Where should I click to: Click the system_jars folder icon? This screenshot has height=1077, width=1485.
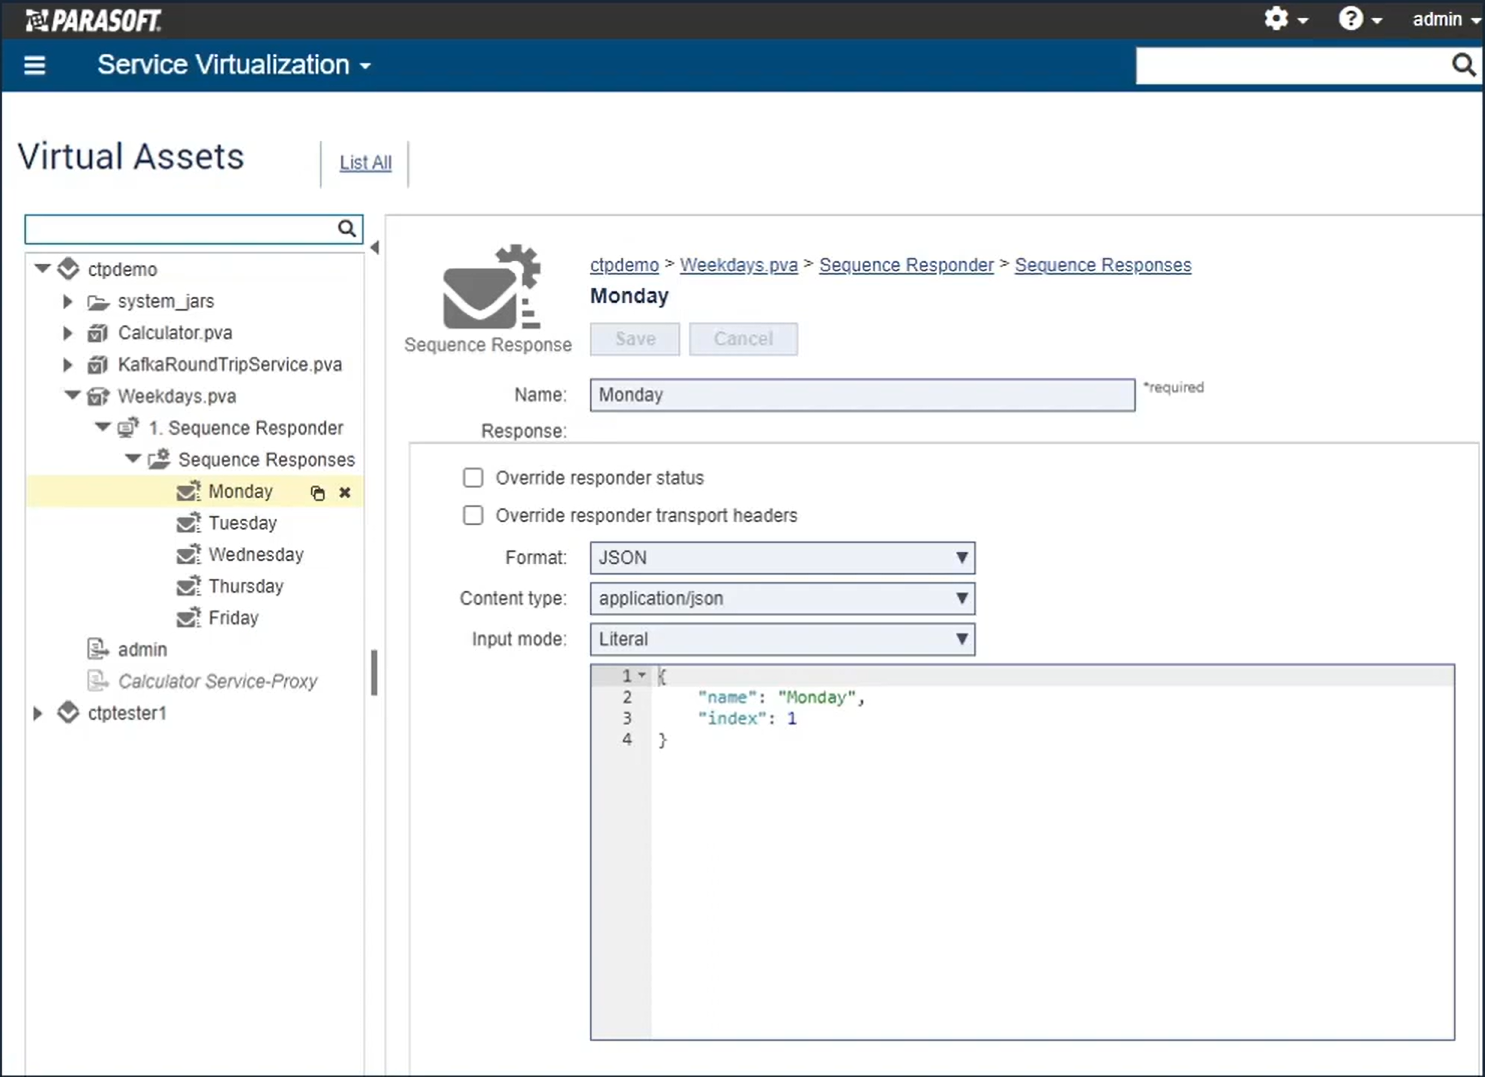pyautogui.click(x=98, y=302)
